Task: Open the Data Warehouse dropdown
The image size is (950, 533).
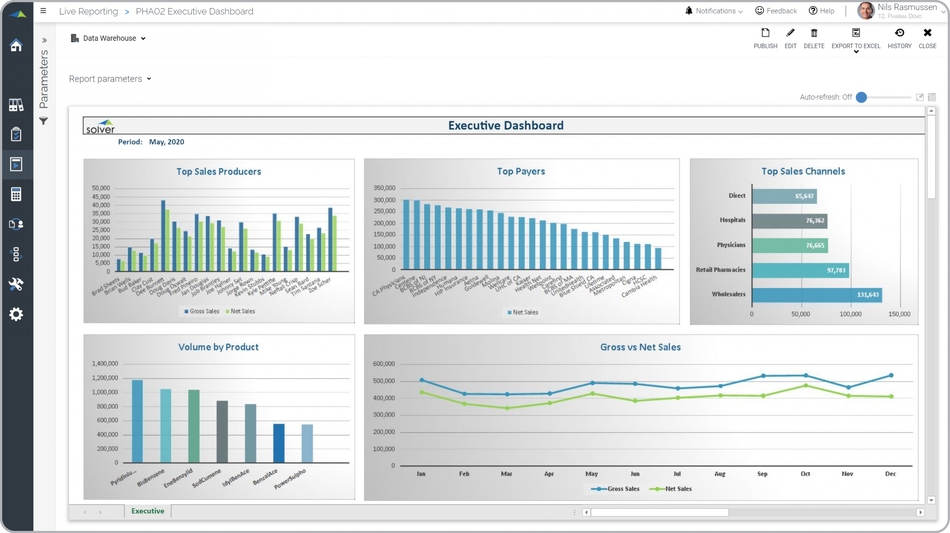Action: point(109,39)
